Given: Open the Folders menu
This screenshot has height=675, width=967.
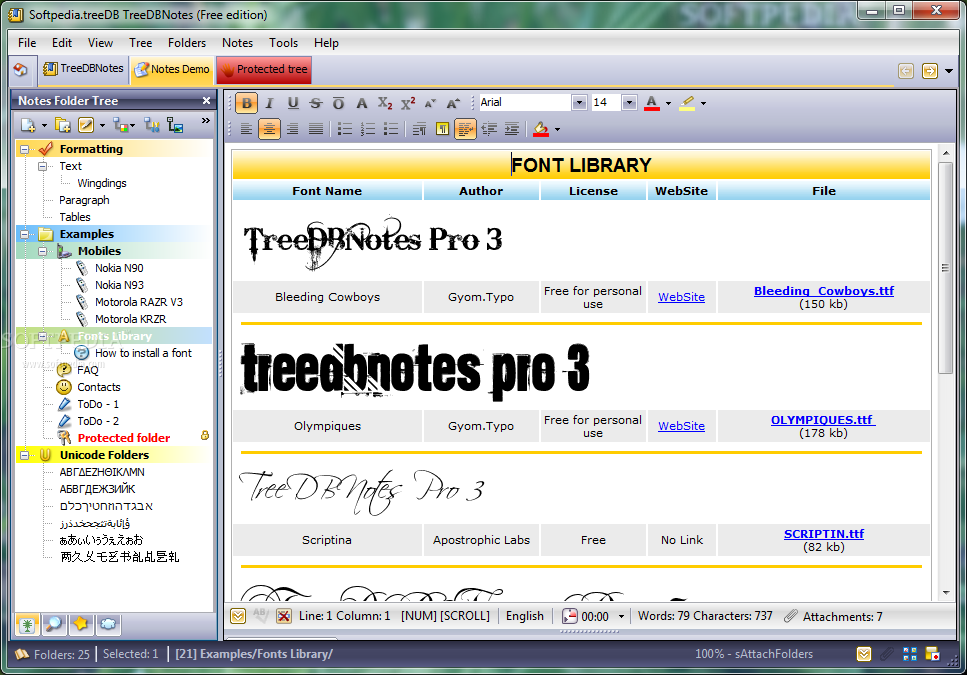Looking at the screenshot, I should click(x=187, y=43).
